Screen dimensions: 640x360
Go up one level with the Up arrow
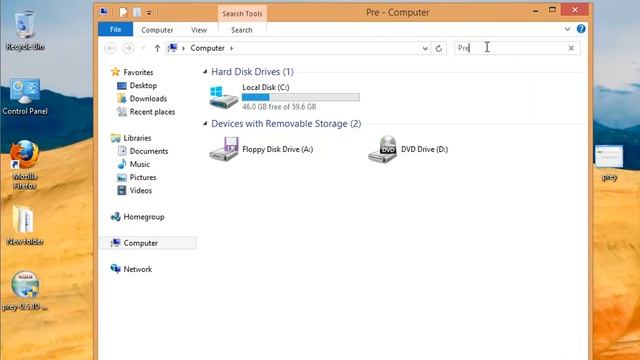[157, 48]
